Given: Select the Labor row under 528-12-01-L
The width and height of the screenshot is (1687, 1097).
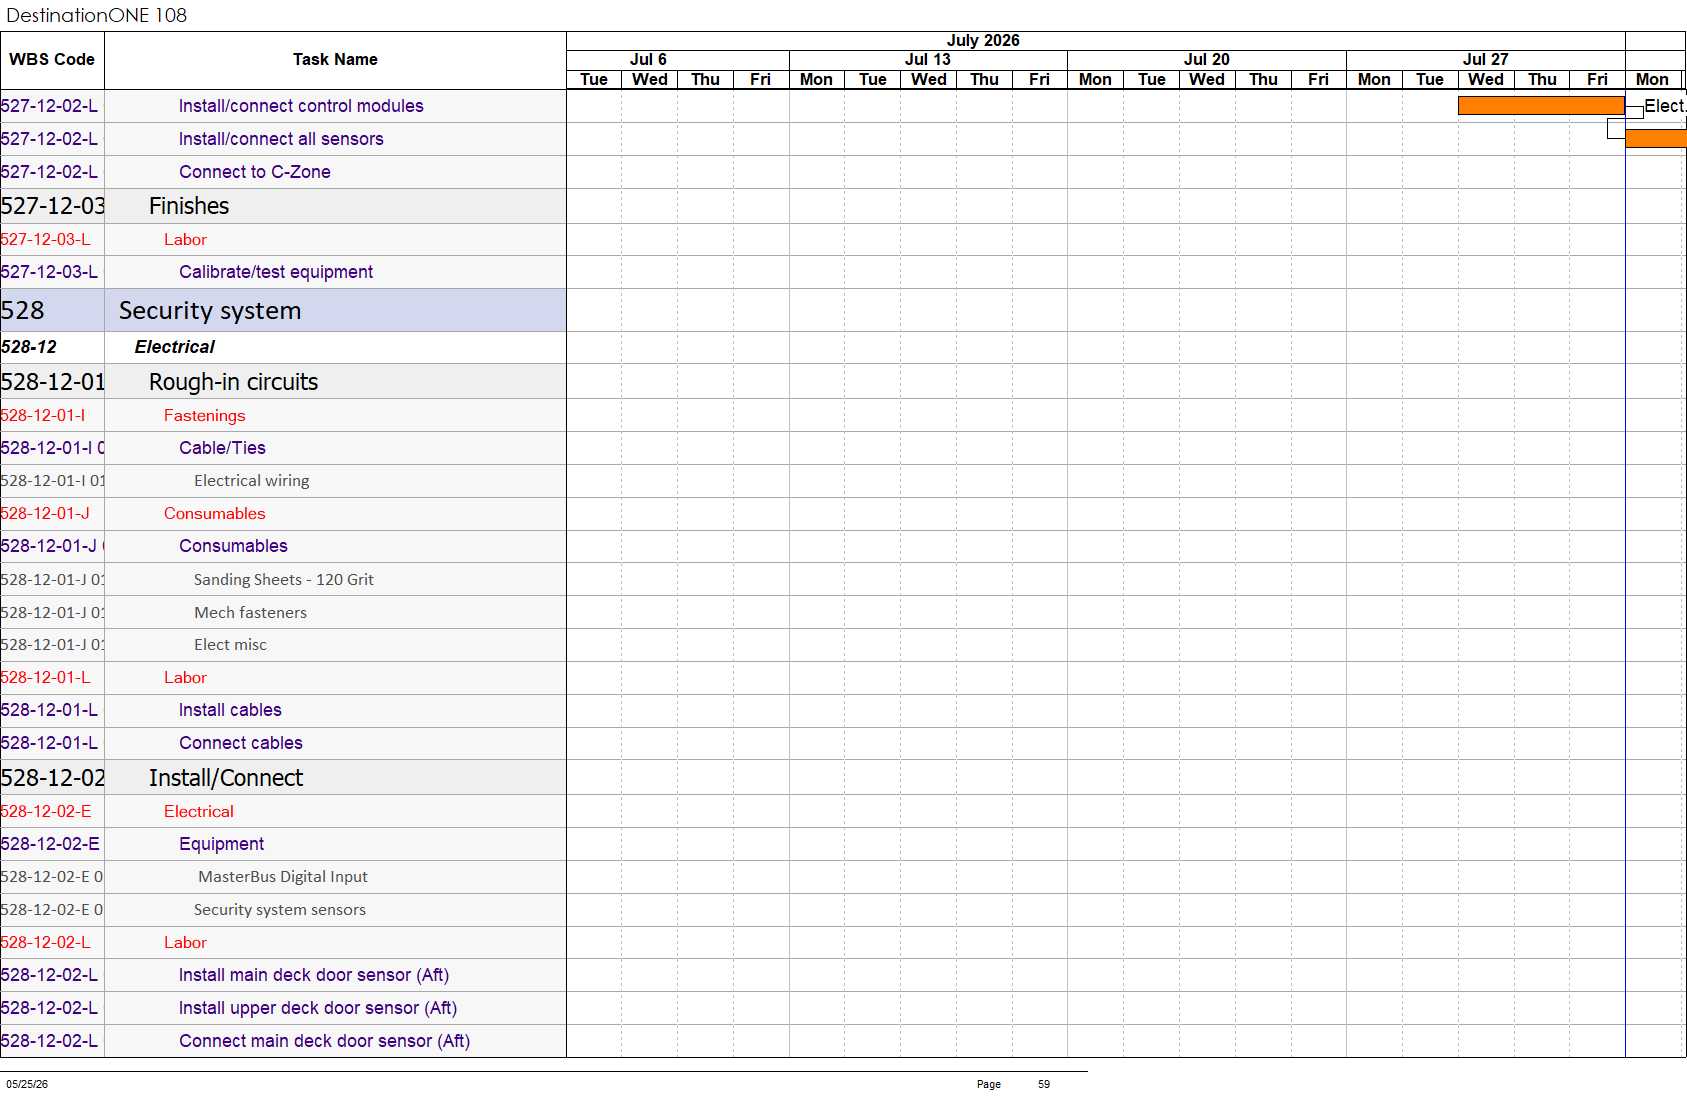Looking at the screenshot, I should point(283,677).
